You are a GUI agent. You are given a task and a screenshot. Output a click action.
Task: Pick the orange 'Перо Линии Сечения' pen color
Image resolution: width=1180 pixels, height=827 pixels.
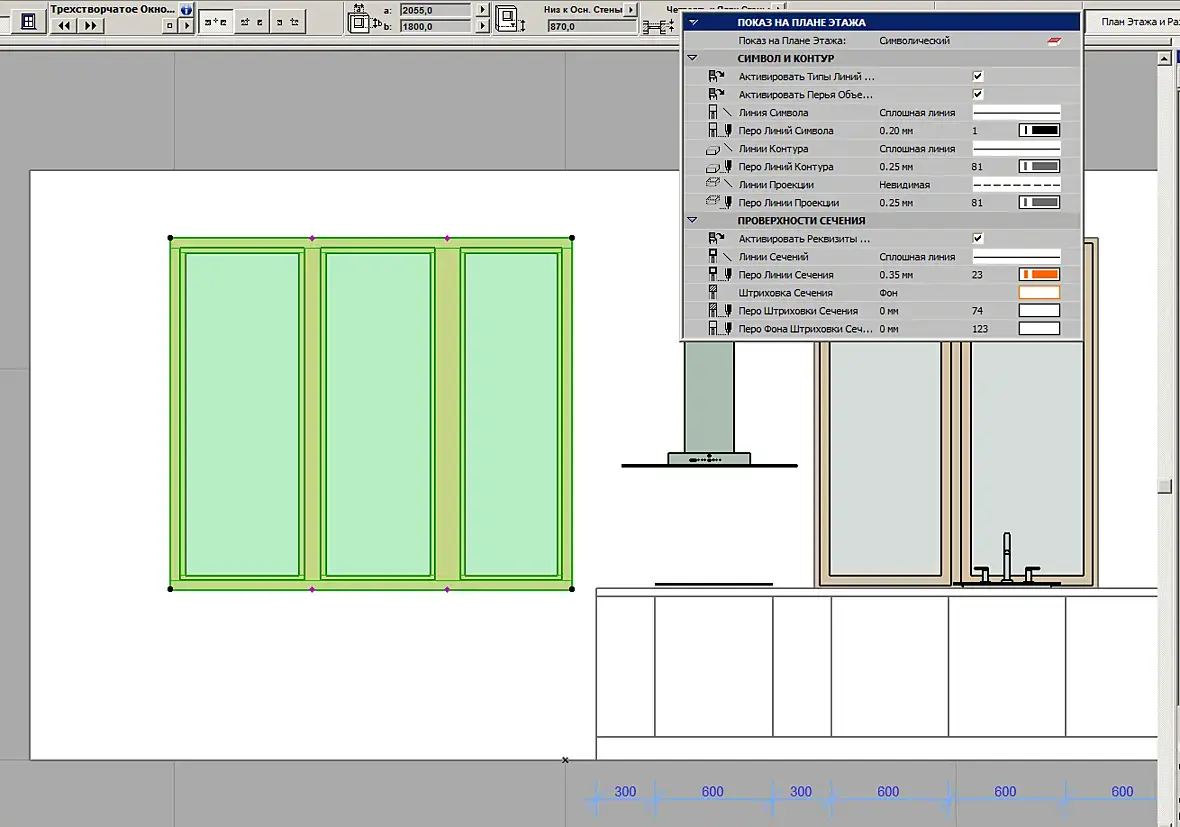click(x=1039, y=275)
